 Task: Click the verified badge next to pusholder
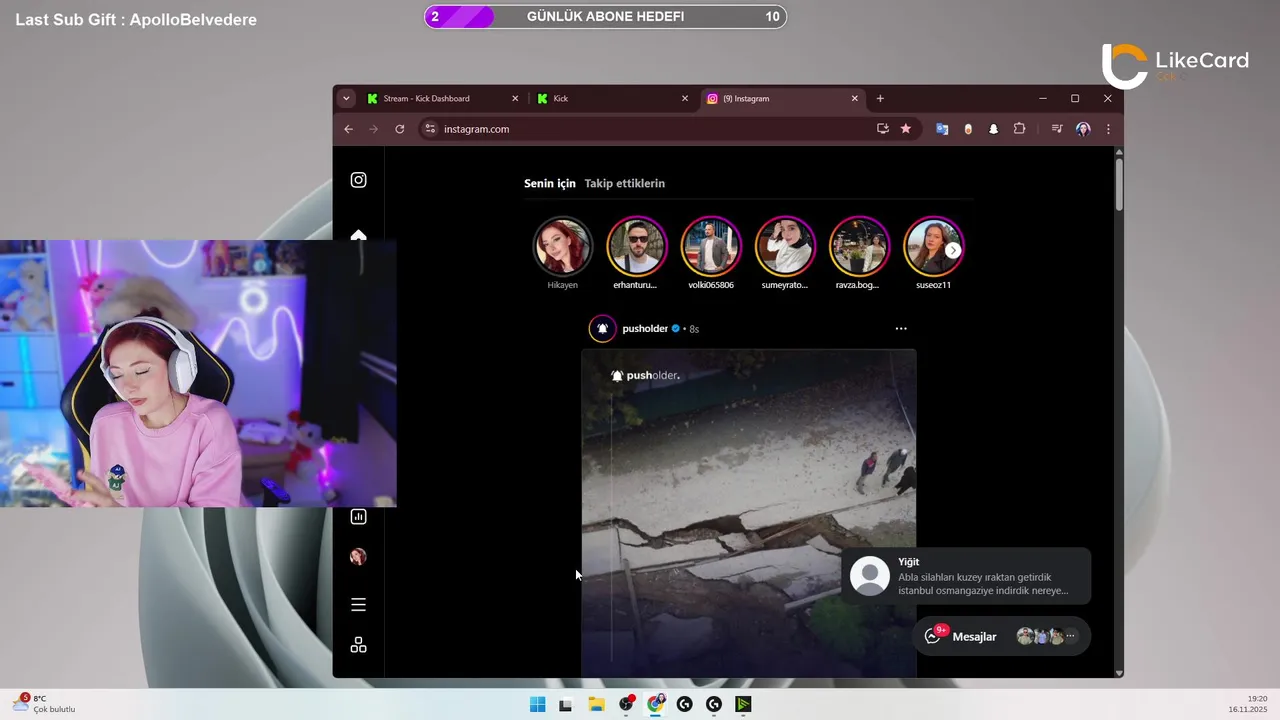pyautogui.click(x=676, y=328)
